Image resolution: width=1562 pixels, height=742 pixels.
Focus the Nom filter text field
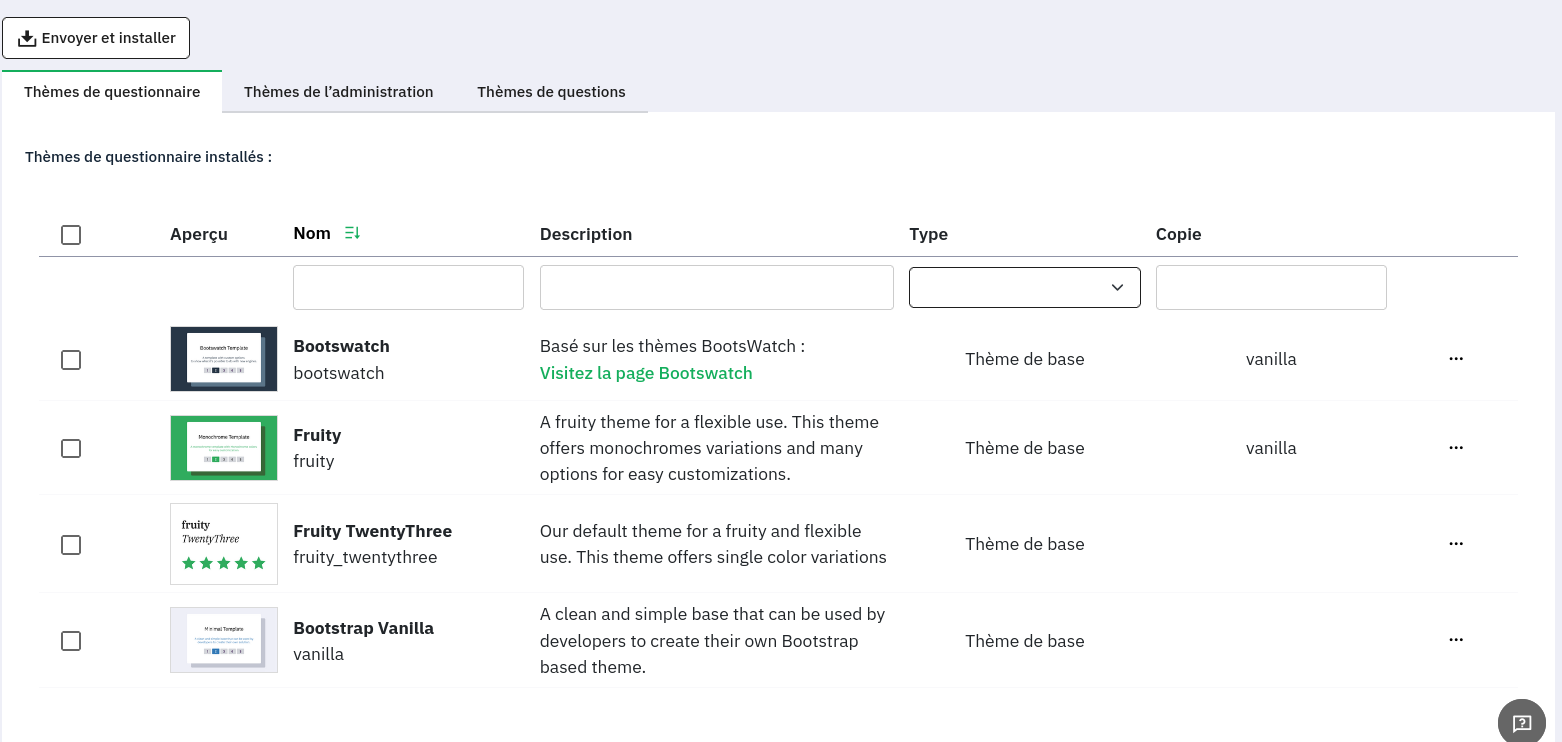pos(408,288)
